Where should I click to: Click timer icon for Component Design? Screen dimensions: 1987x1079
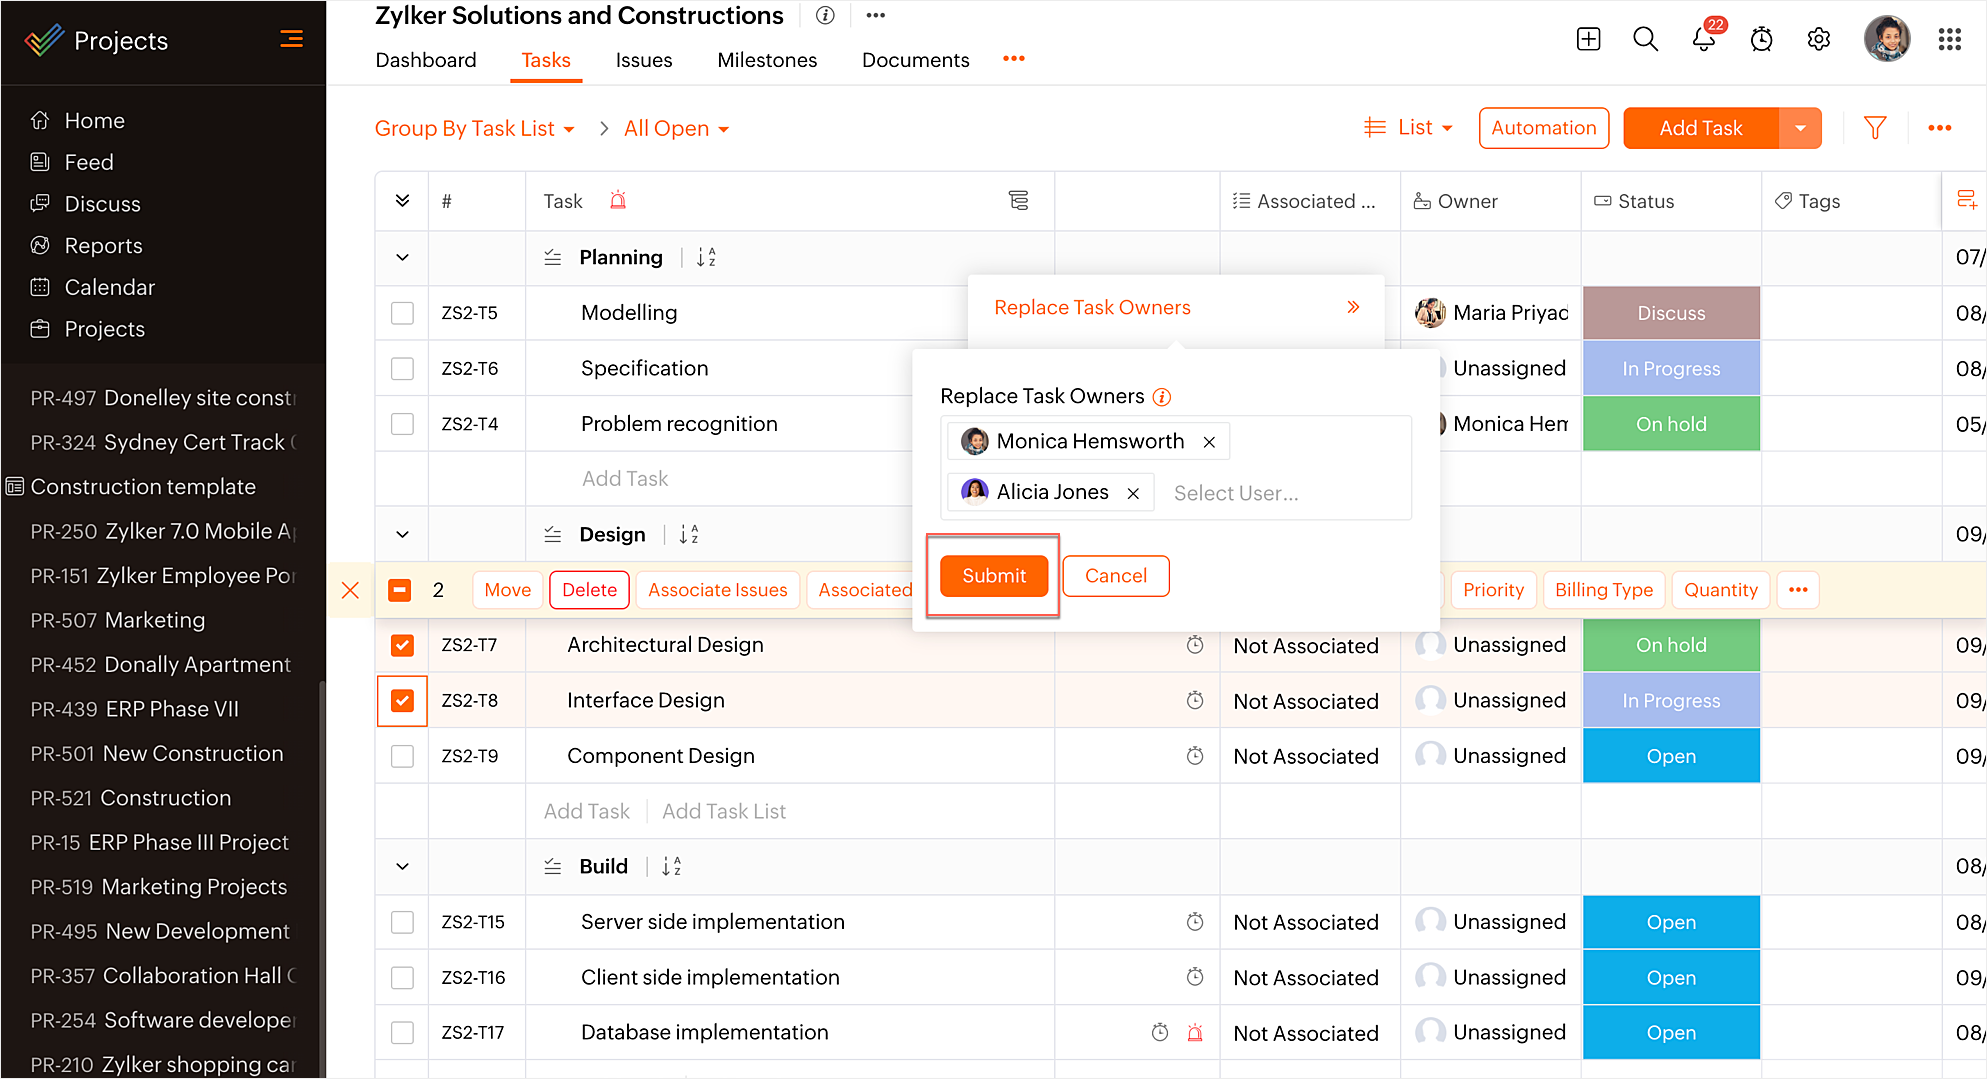[x=1194, y=756]
